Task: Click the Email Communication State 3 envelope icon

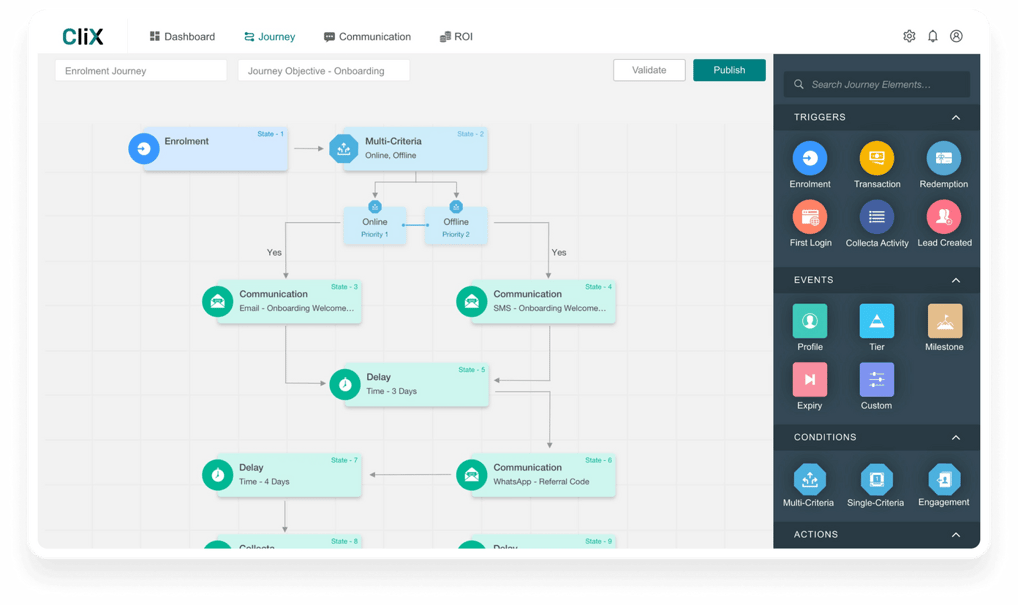Action: (217, 301)
